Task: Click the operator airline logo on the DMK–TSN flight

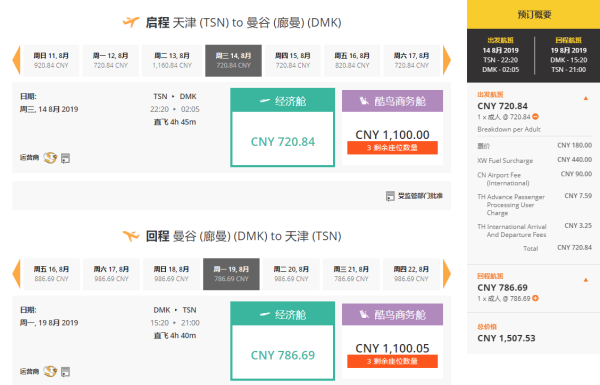Action: 50,371
